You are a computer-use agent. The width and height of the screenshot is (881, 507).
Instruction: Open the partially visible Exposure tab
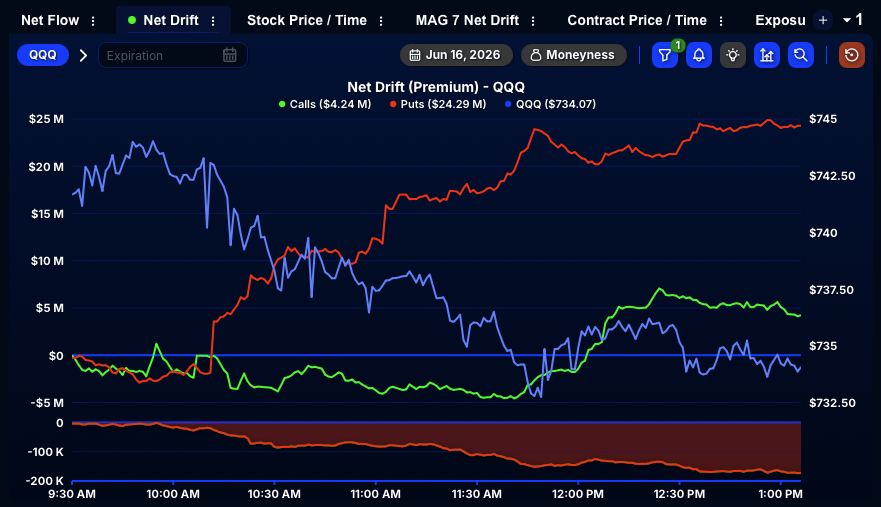(780, 20)
